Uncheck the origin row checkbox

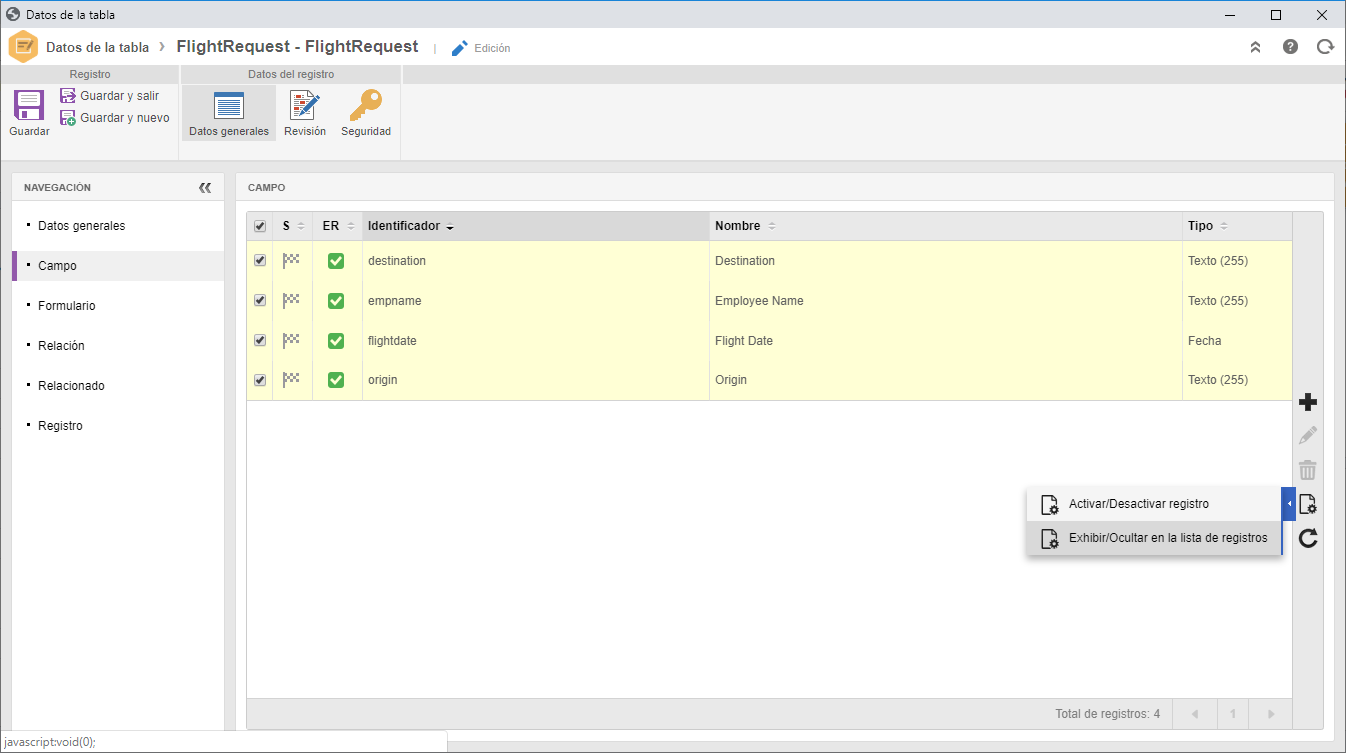point(260,380)
